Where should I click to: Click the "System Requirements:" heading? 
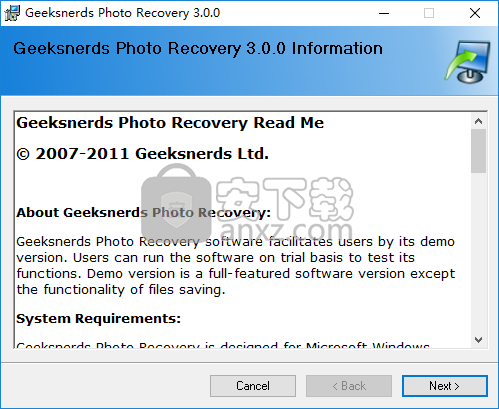click(x=99, y=319)
